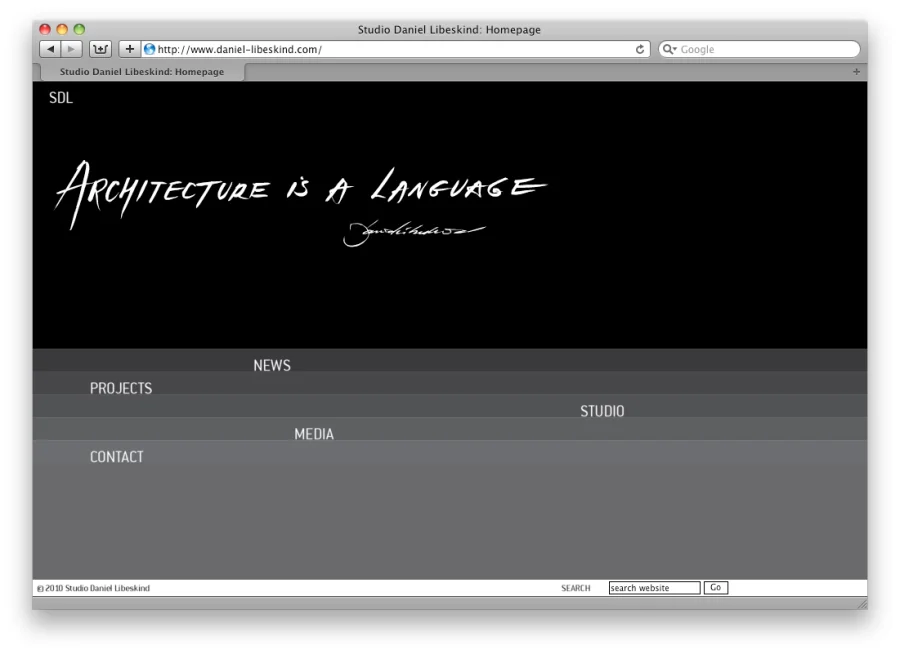The height and width of the screenshot is (654, 900).
Task: Open the Top Sites toolbar button
Action: [x=101, y=49]
